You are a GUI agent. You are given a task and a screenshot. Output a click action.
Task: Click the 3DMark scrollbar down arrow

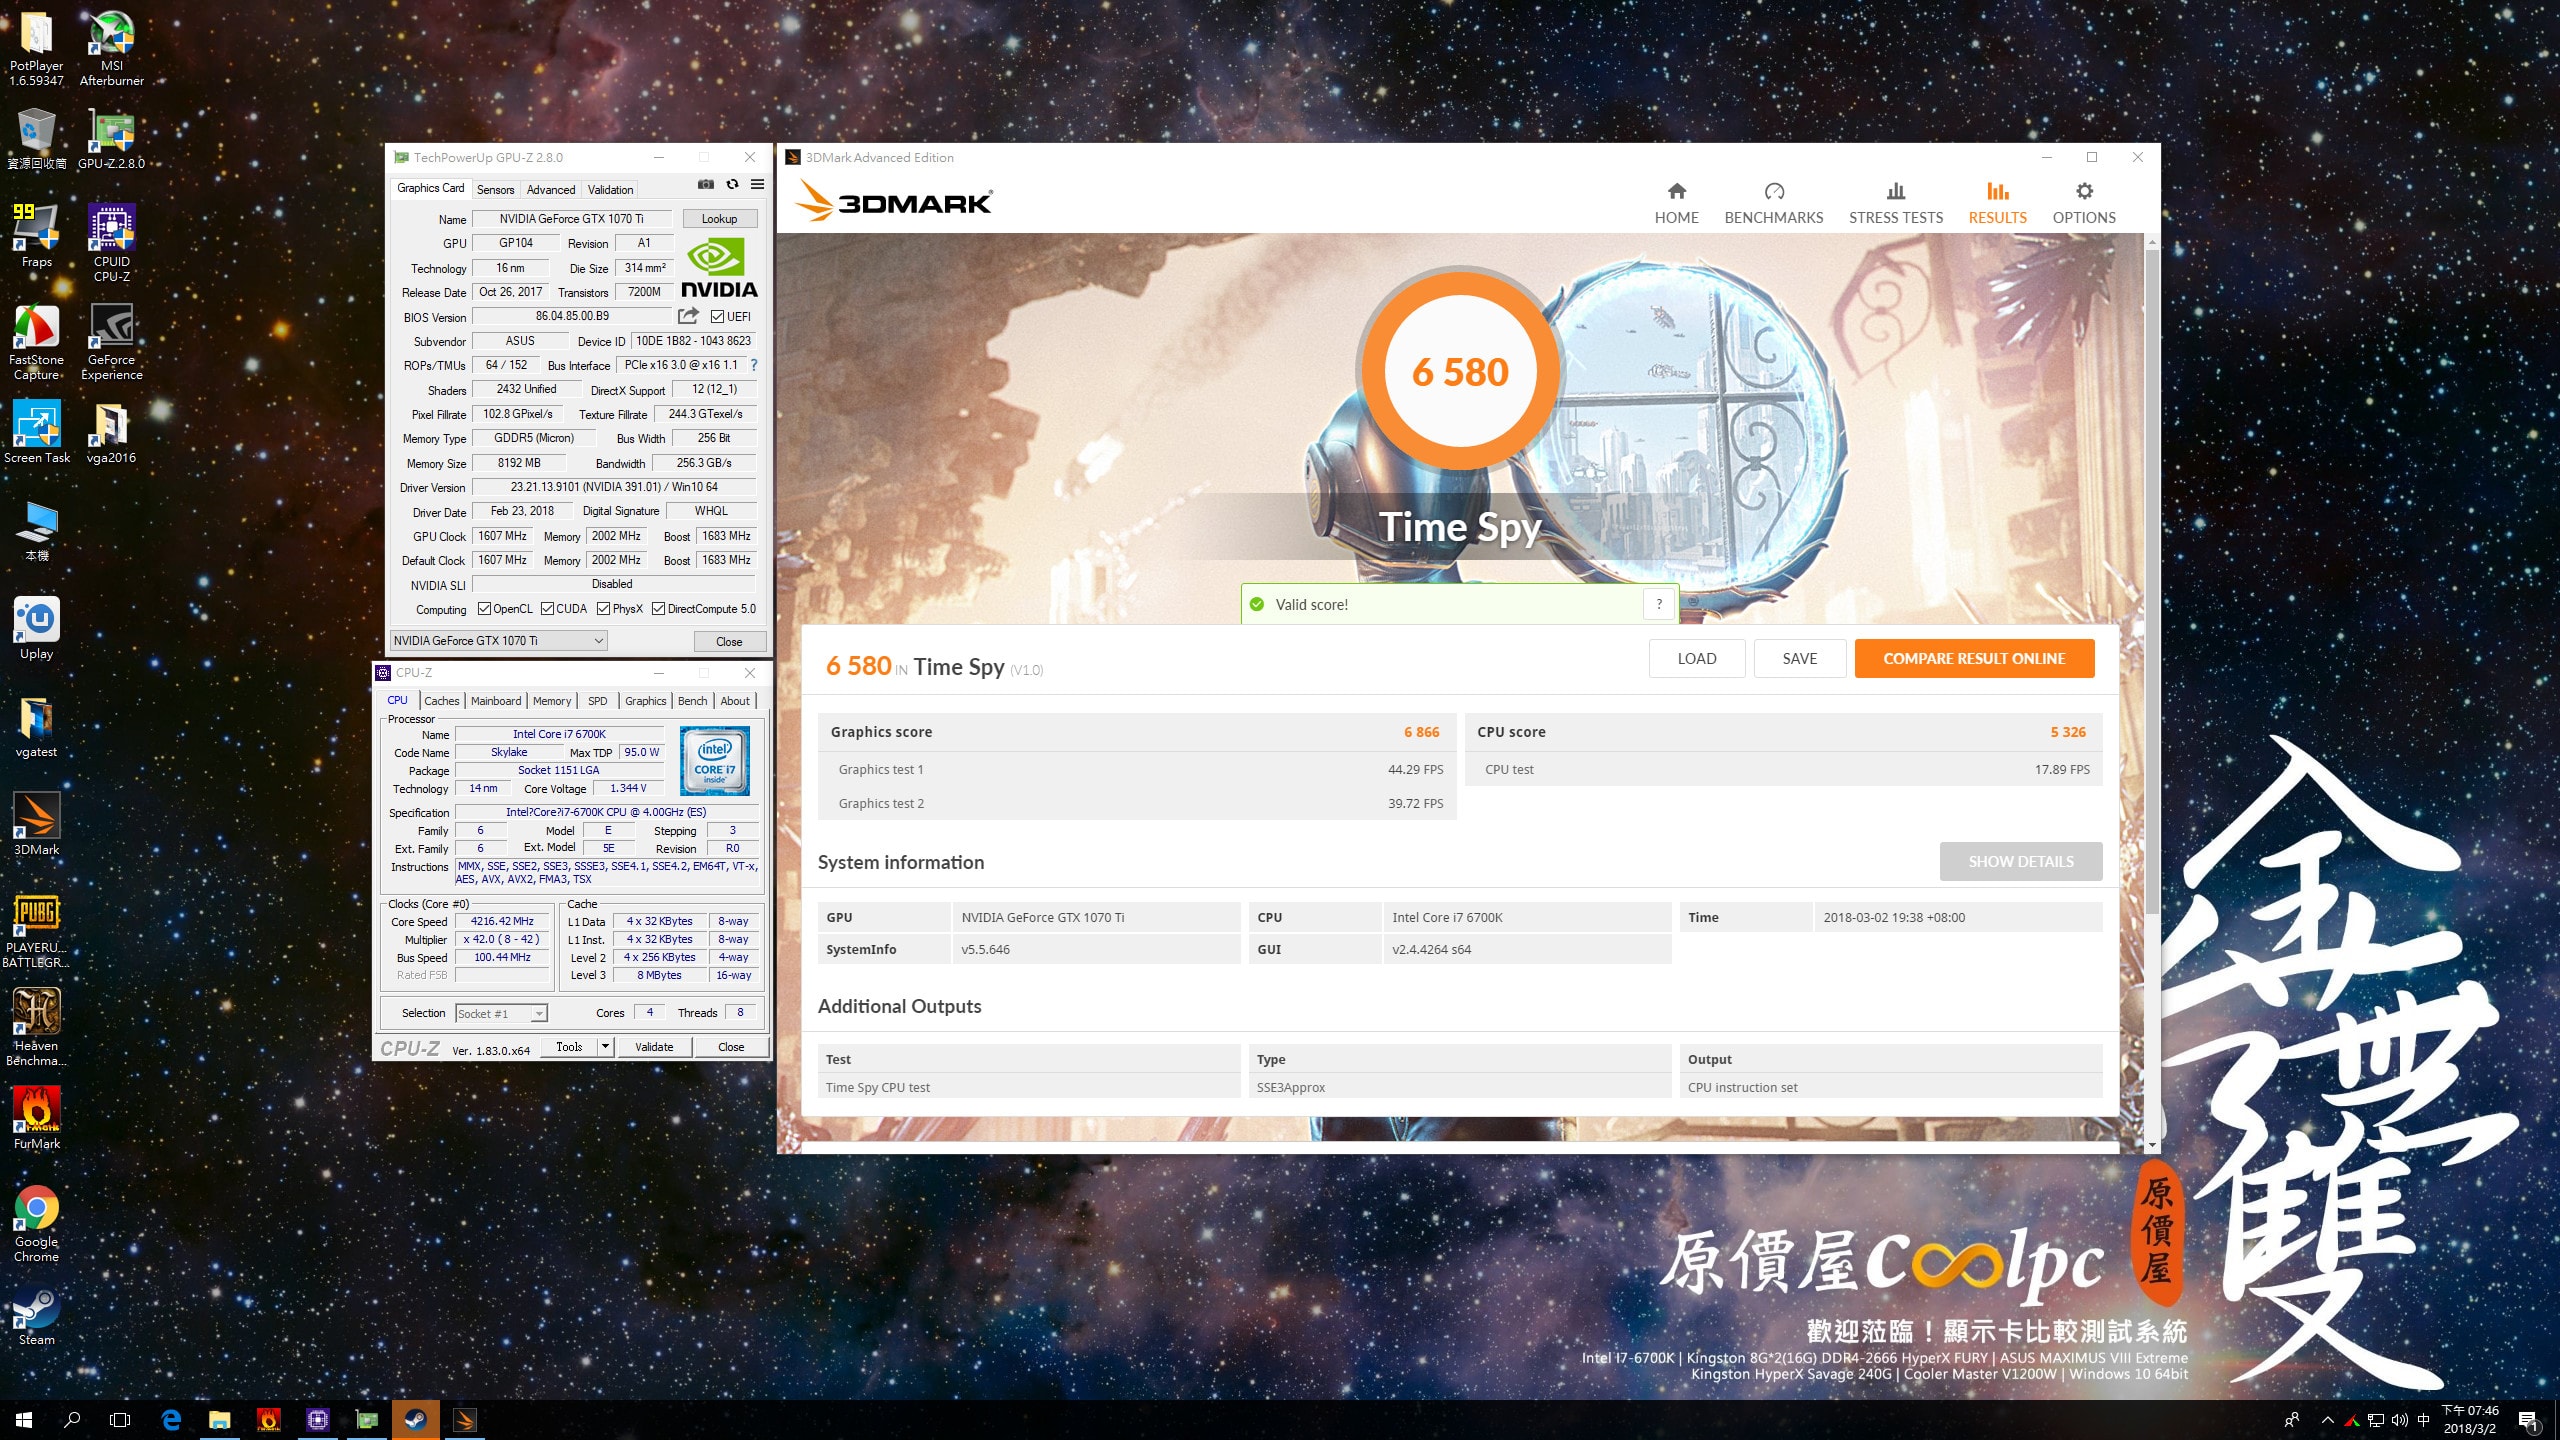point(2152,1145)
